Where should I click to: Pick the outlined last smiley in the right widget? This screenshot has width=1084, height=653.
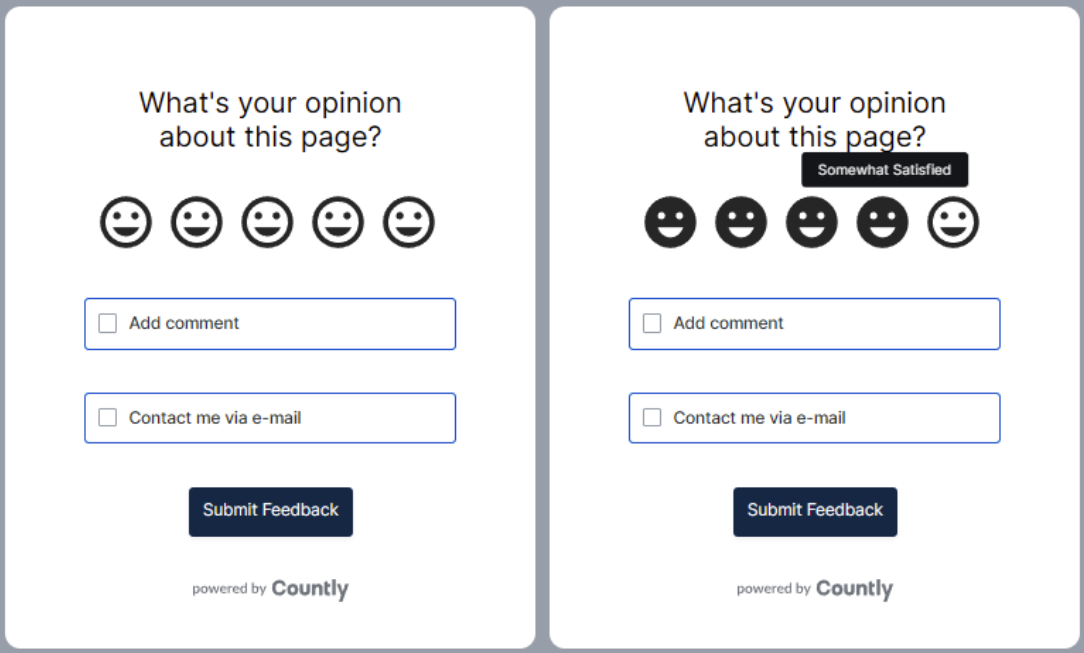953,223
